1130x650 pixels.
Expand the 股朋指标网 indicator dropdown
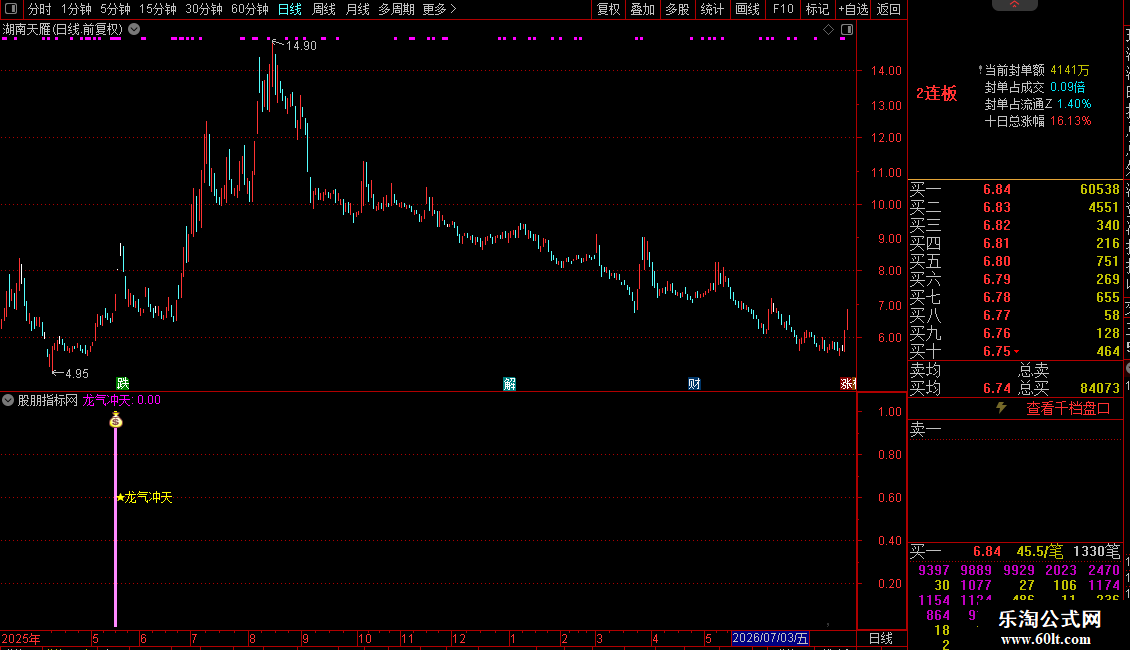pyautogui.click(x=8, y=400)
